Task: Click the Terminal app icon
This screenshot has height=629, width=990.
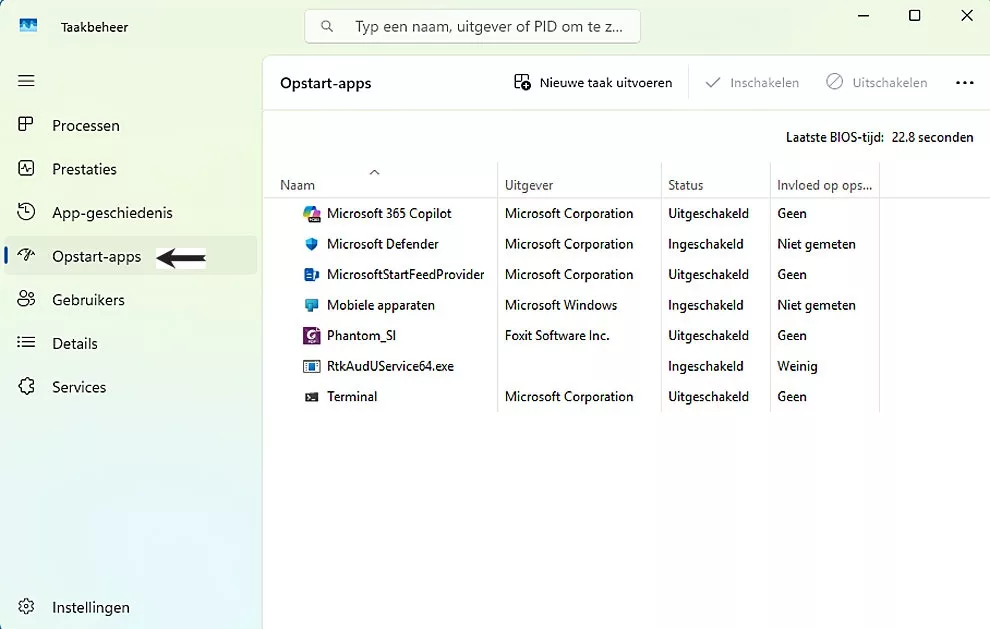Action: tap(311, 397)
